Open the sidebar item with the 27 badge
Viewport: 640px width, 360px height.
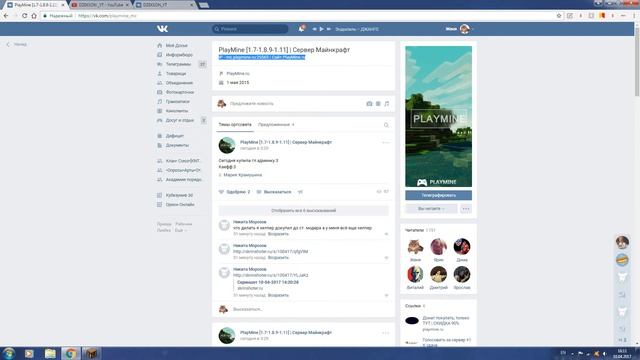182,64
